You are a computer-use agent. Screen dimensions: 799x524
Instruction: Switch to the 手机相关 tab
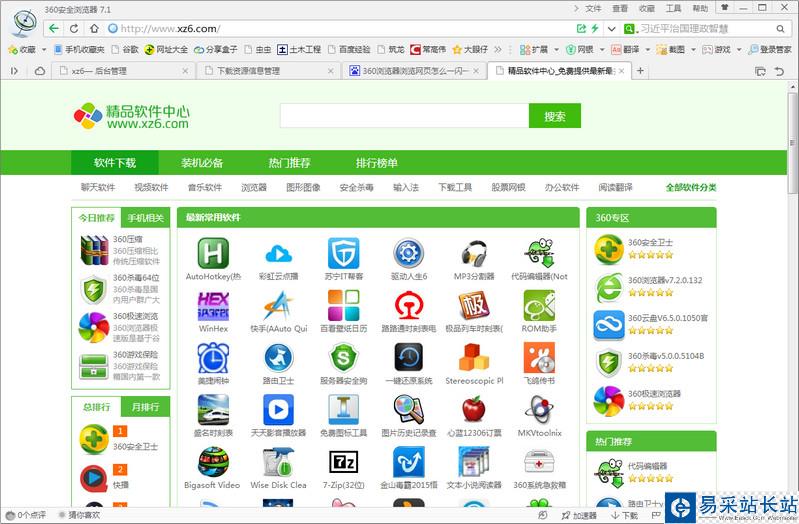click(x=145, y=218)
